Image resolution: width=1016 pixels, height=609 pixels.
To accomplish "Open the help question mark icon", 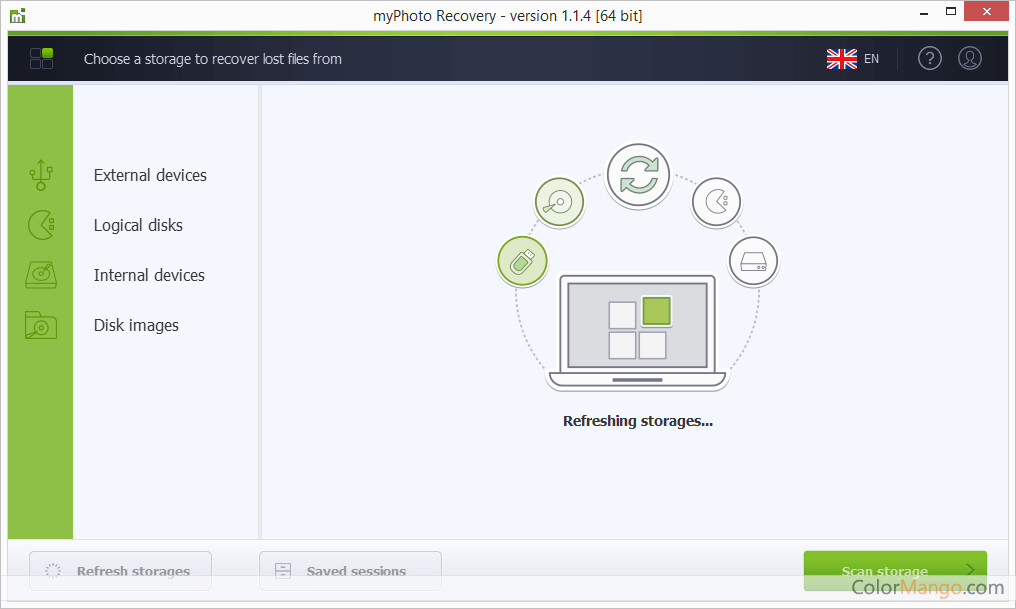I will tap(929, 59).
